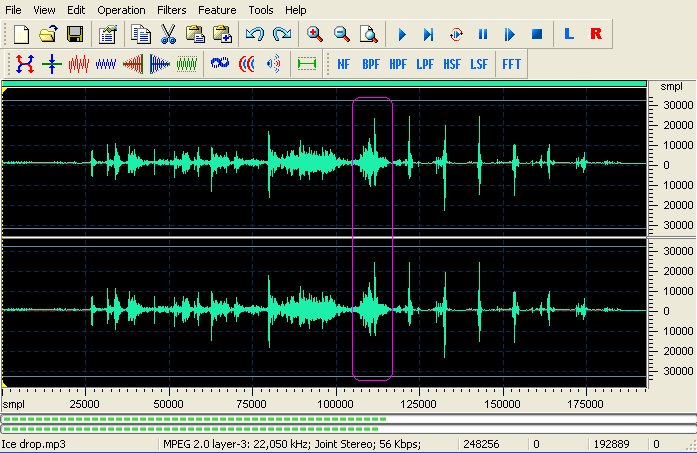Open the Filters menu
This screenshot has height=453, width=697.
(x=171, y=9)
